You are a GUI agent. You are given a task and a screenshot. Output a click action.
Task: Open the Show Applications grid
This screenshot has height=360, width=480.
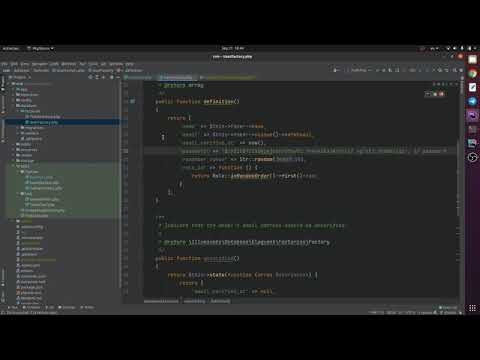tap(472, 308)
